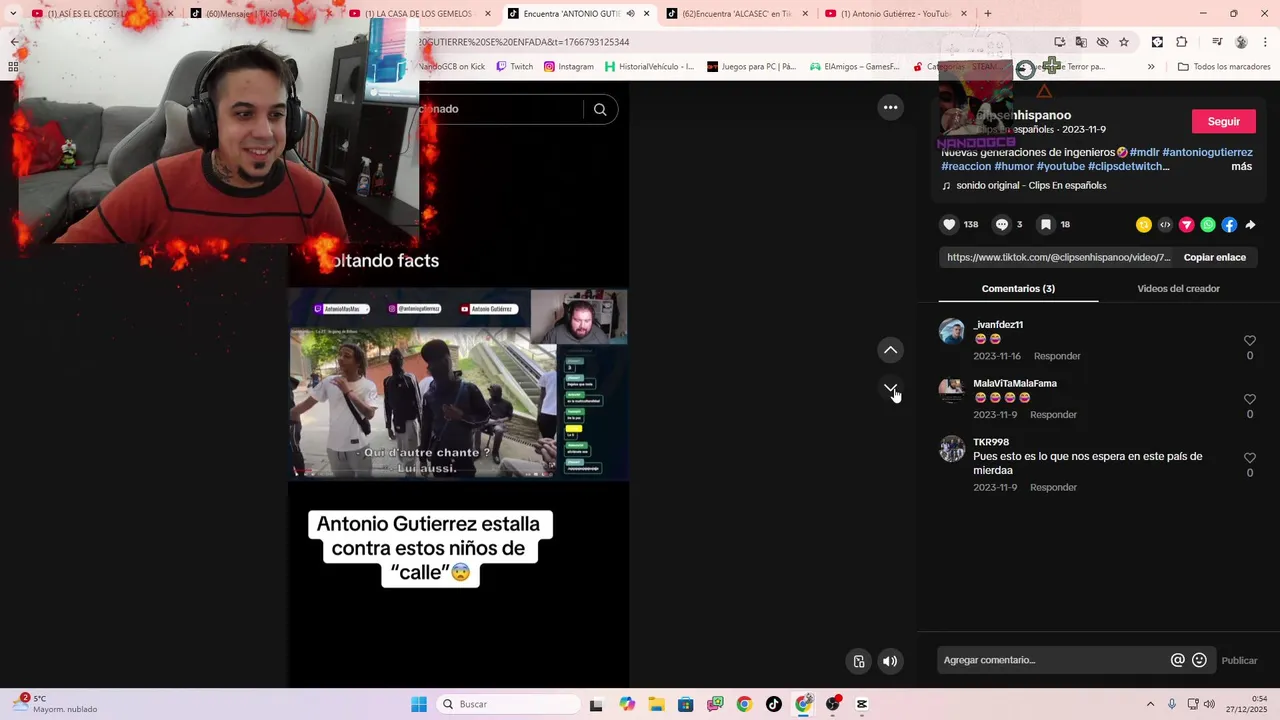
Task: Click the Agregar comentario input field
Action: coord(1052,660)
